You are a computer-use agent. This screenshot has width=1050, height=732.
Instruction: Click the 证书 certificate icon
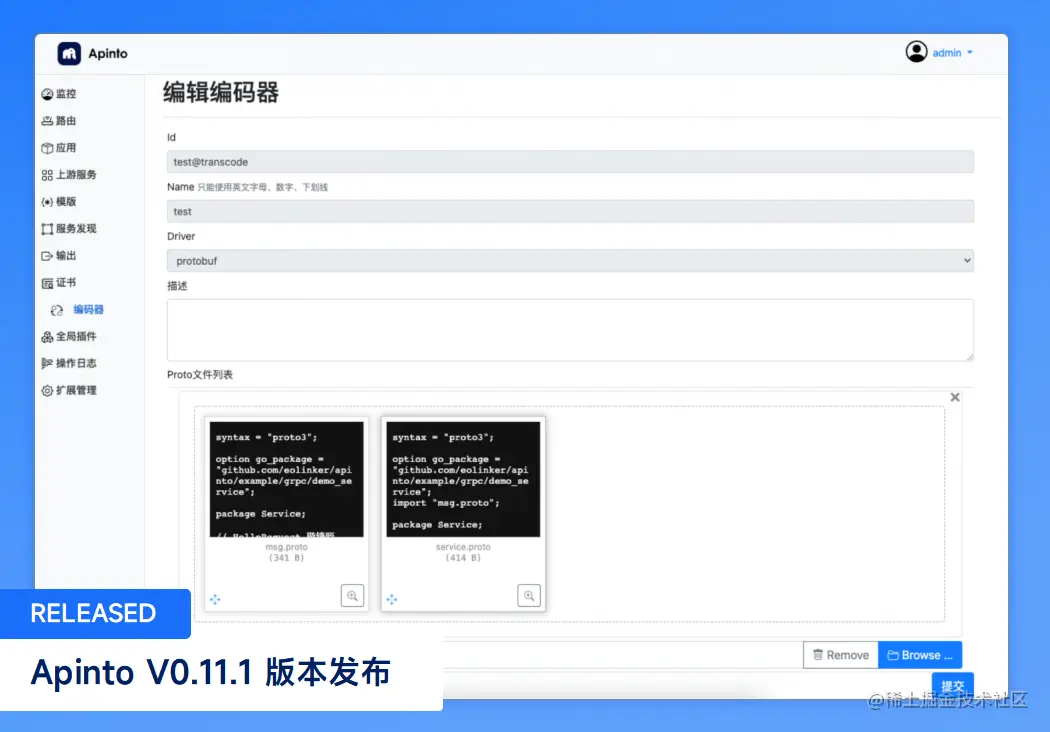[47, 283]
